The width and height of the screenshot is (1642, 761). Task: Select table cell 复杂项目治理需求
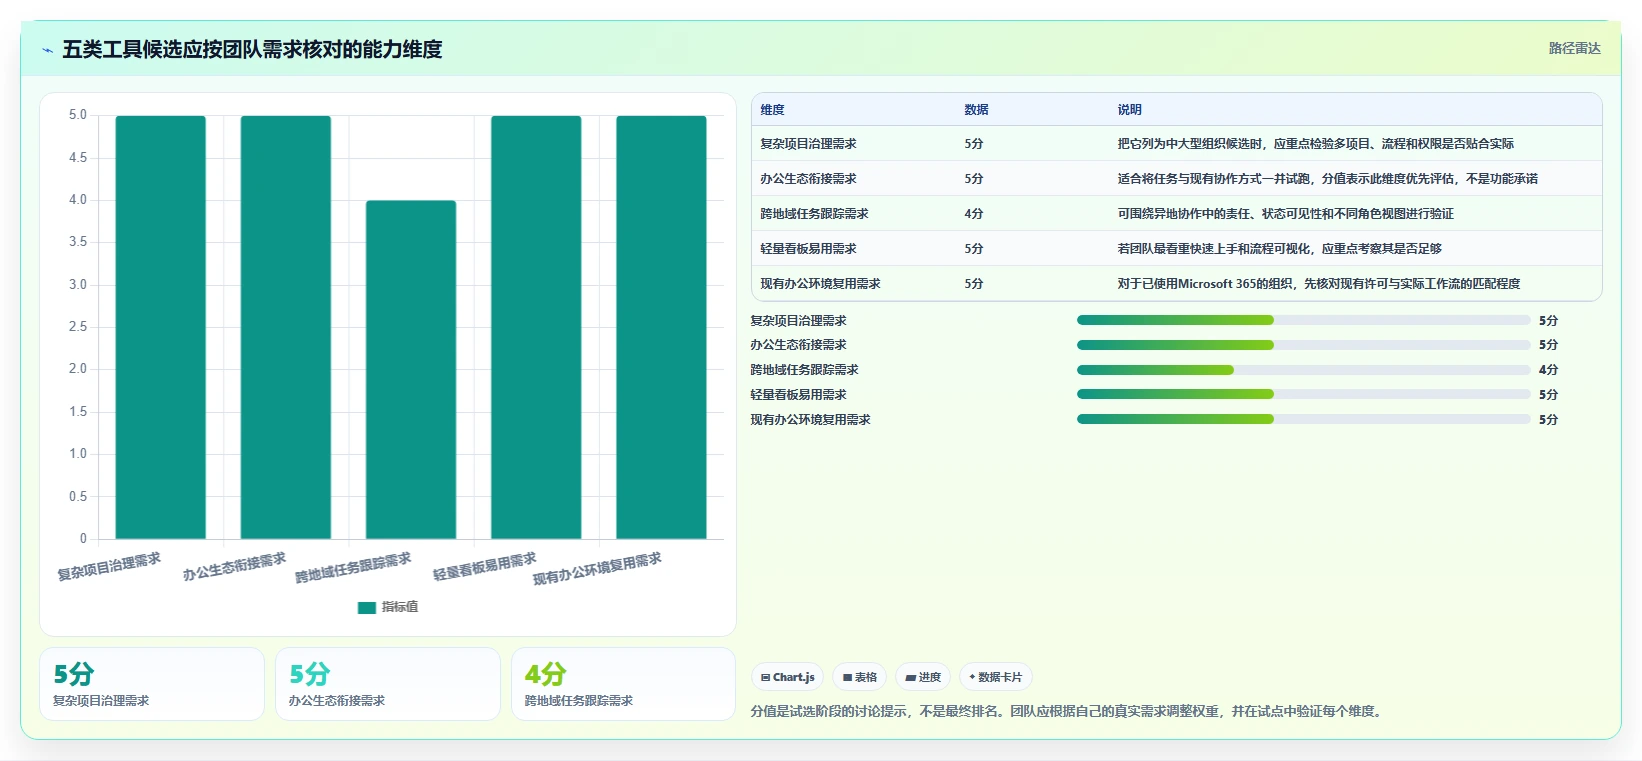pyautogui.click(x=808, y=144)
